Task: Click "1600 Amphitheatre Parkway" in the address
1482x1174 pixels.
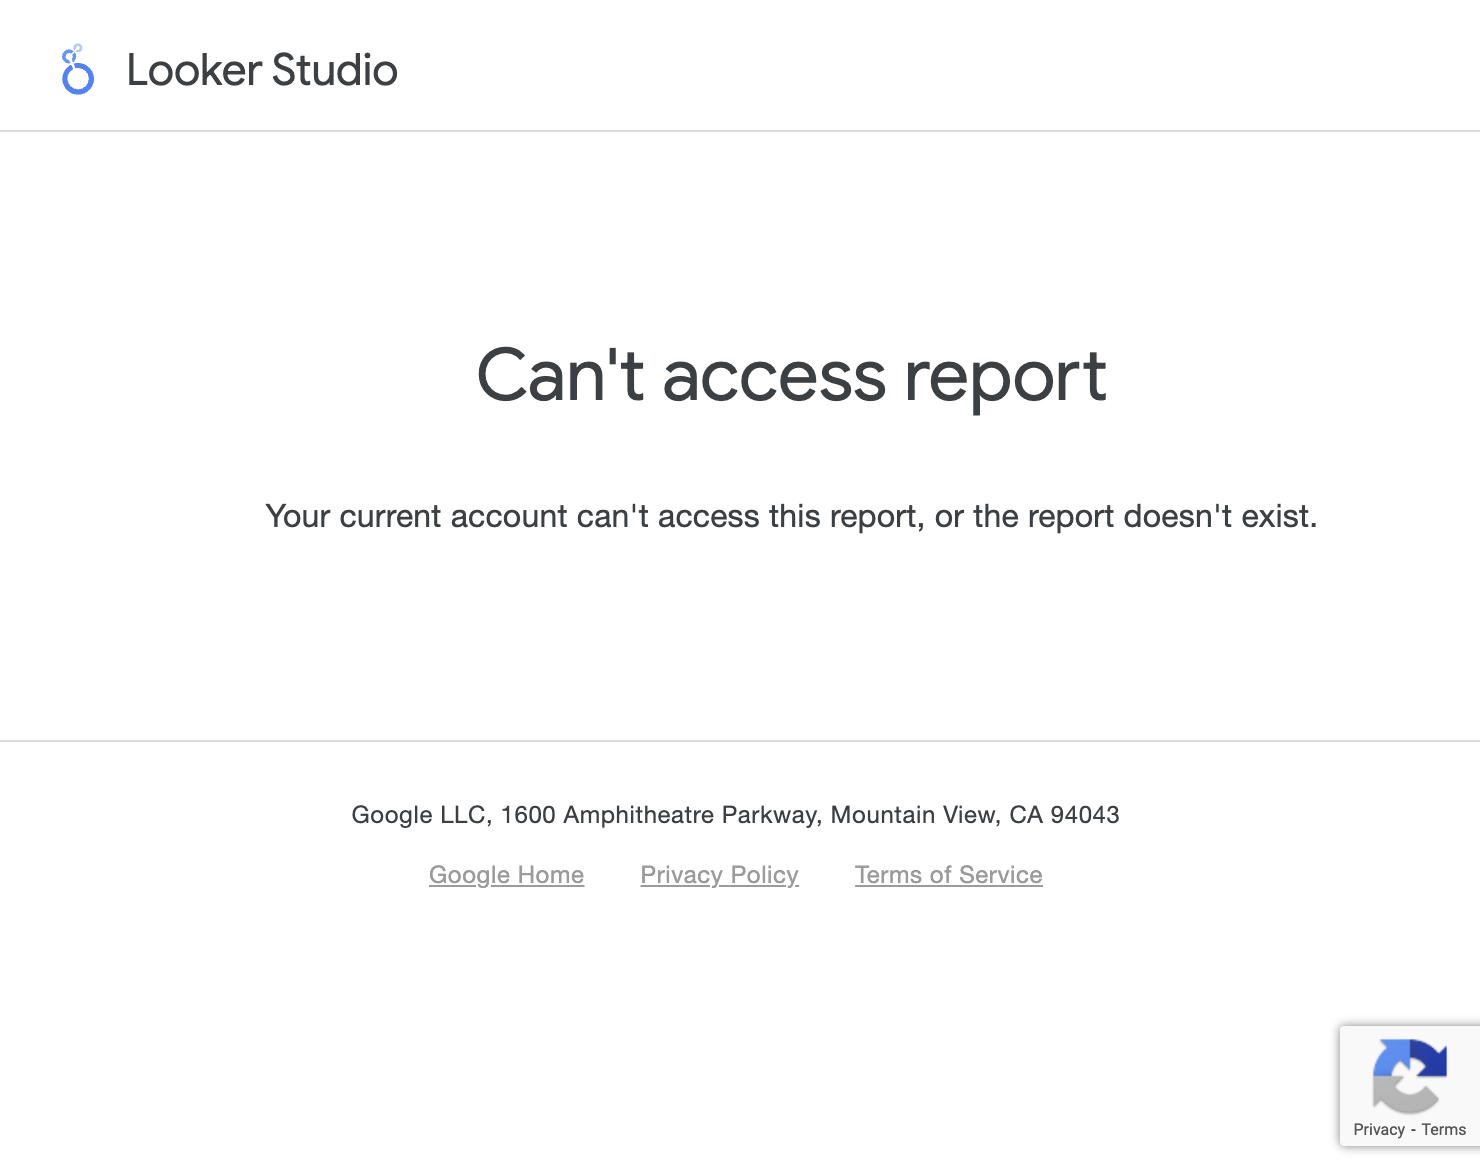Action: coord(660,815)
